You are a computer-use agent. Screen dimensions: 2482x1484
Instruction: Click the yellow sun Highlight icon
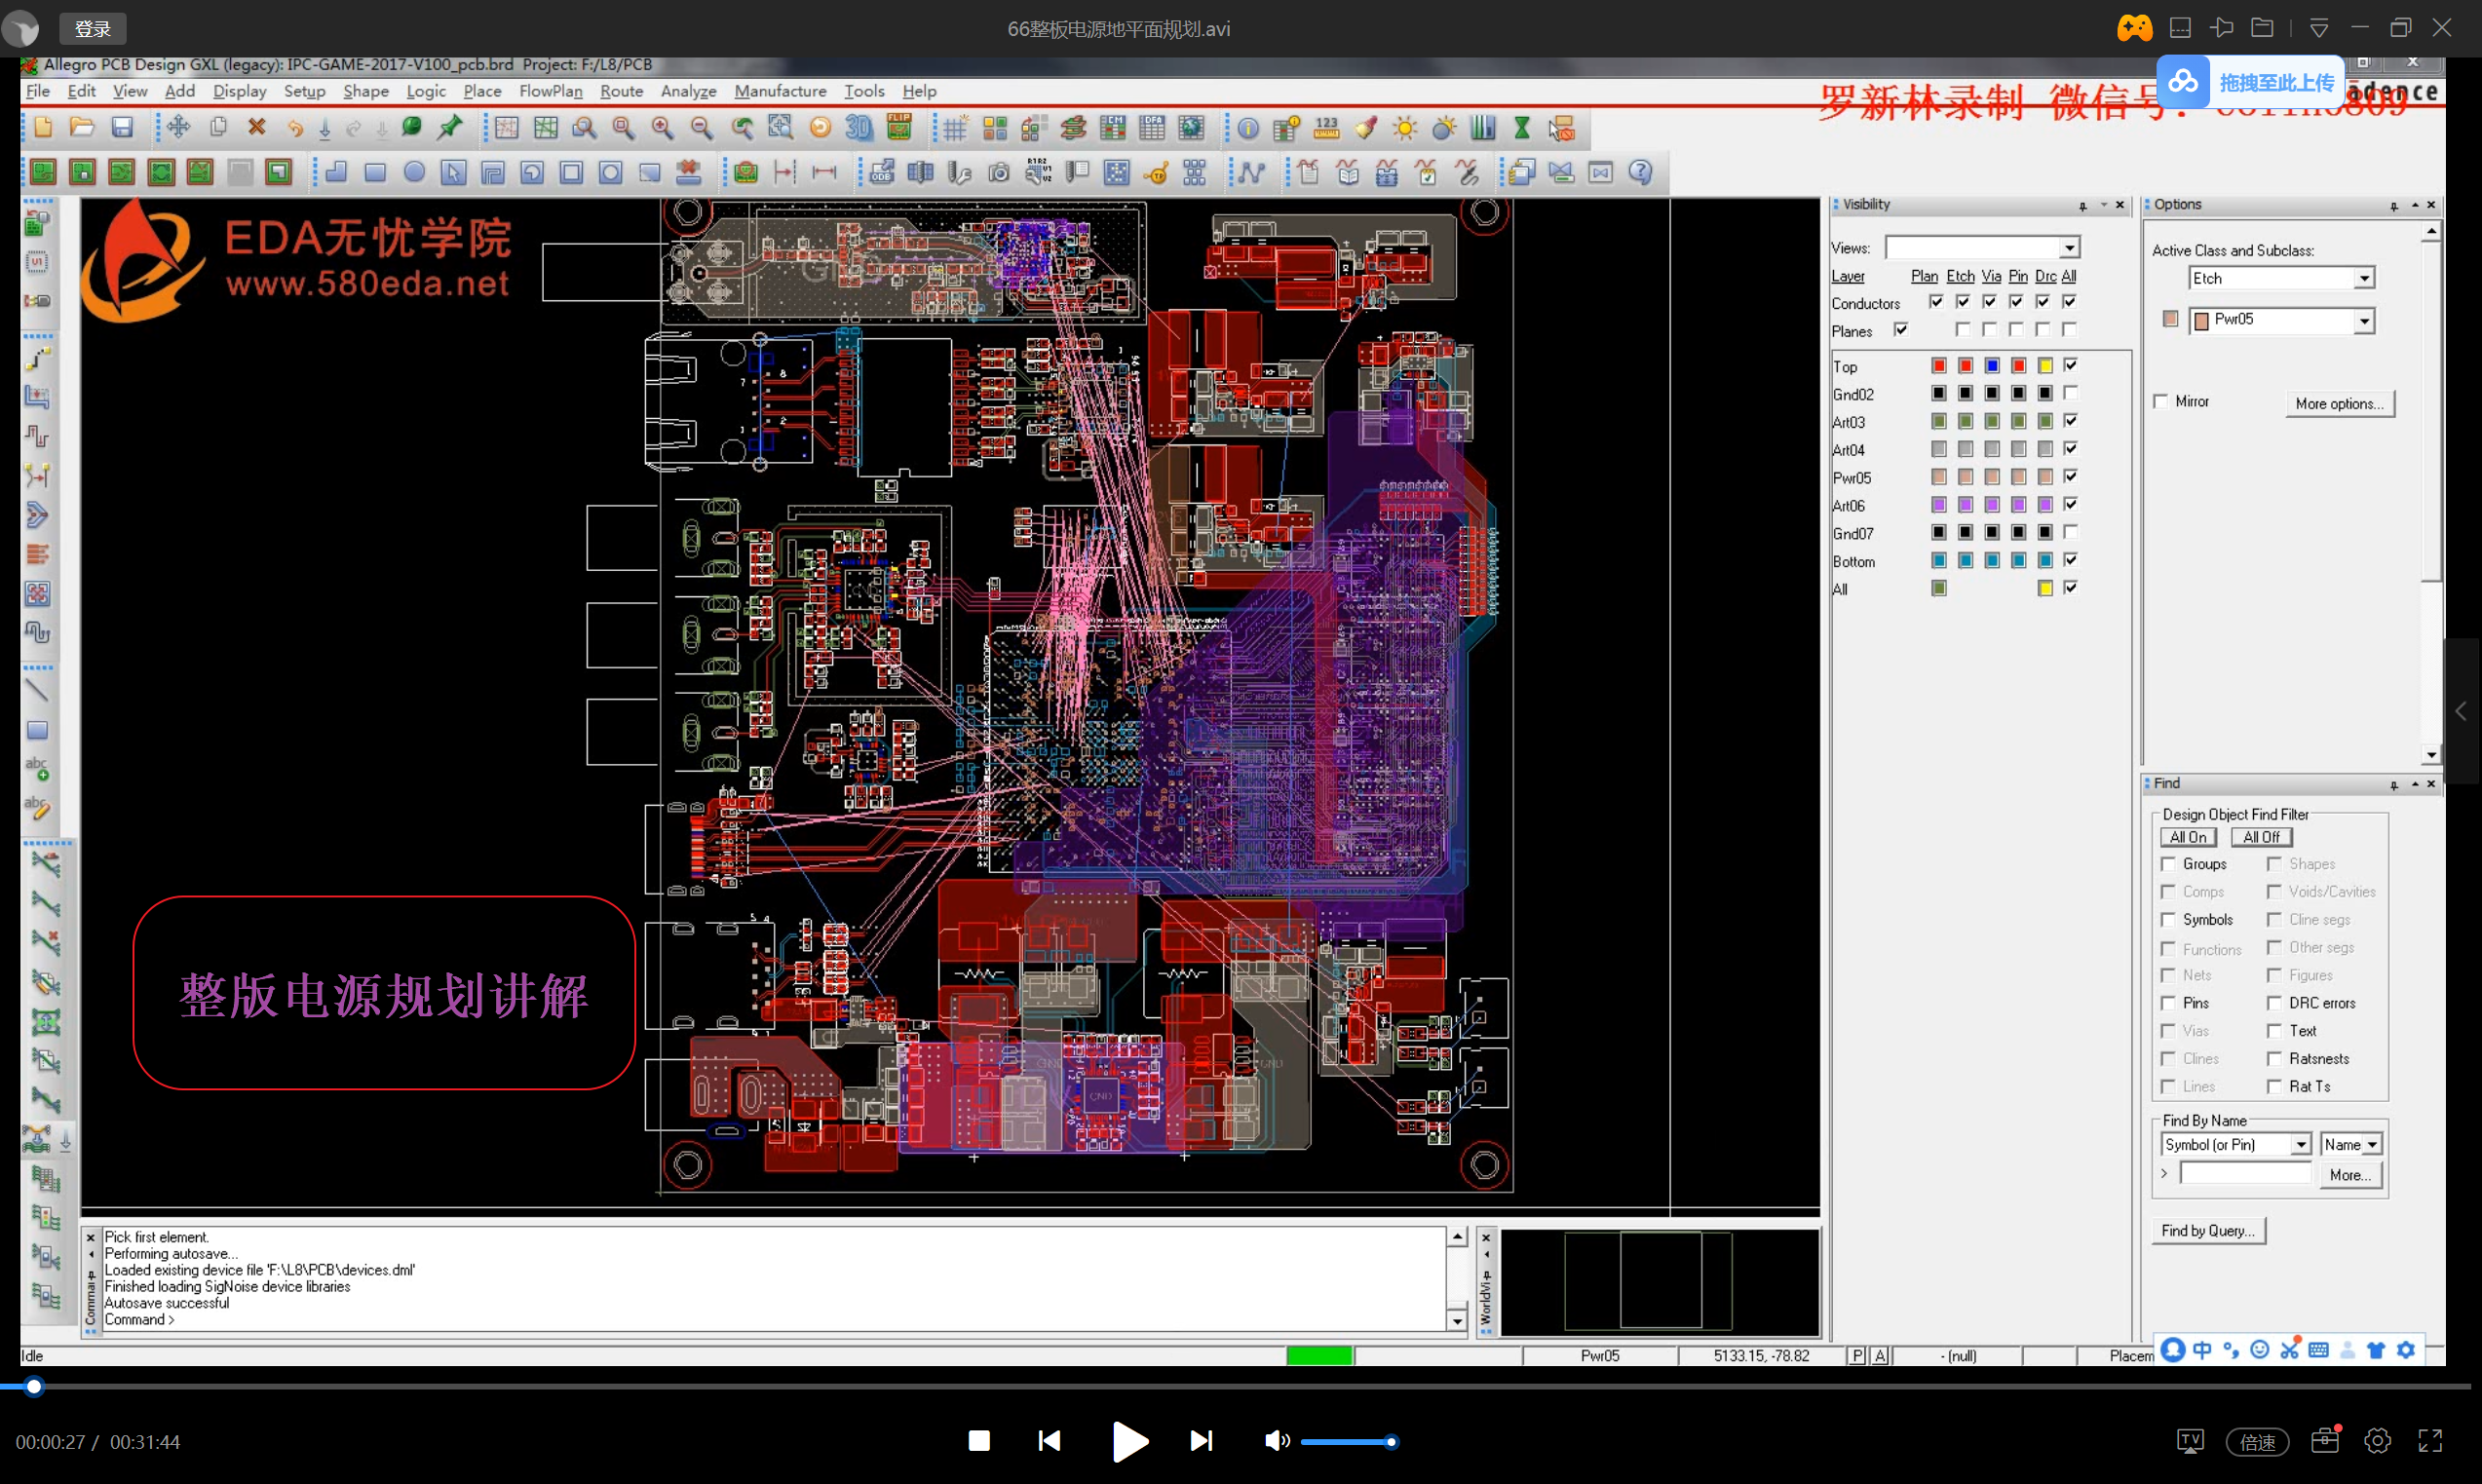tap(1405, 128)
